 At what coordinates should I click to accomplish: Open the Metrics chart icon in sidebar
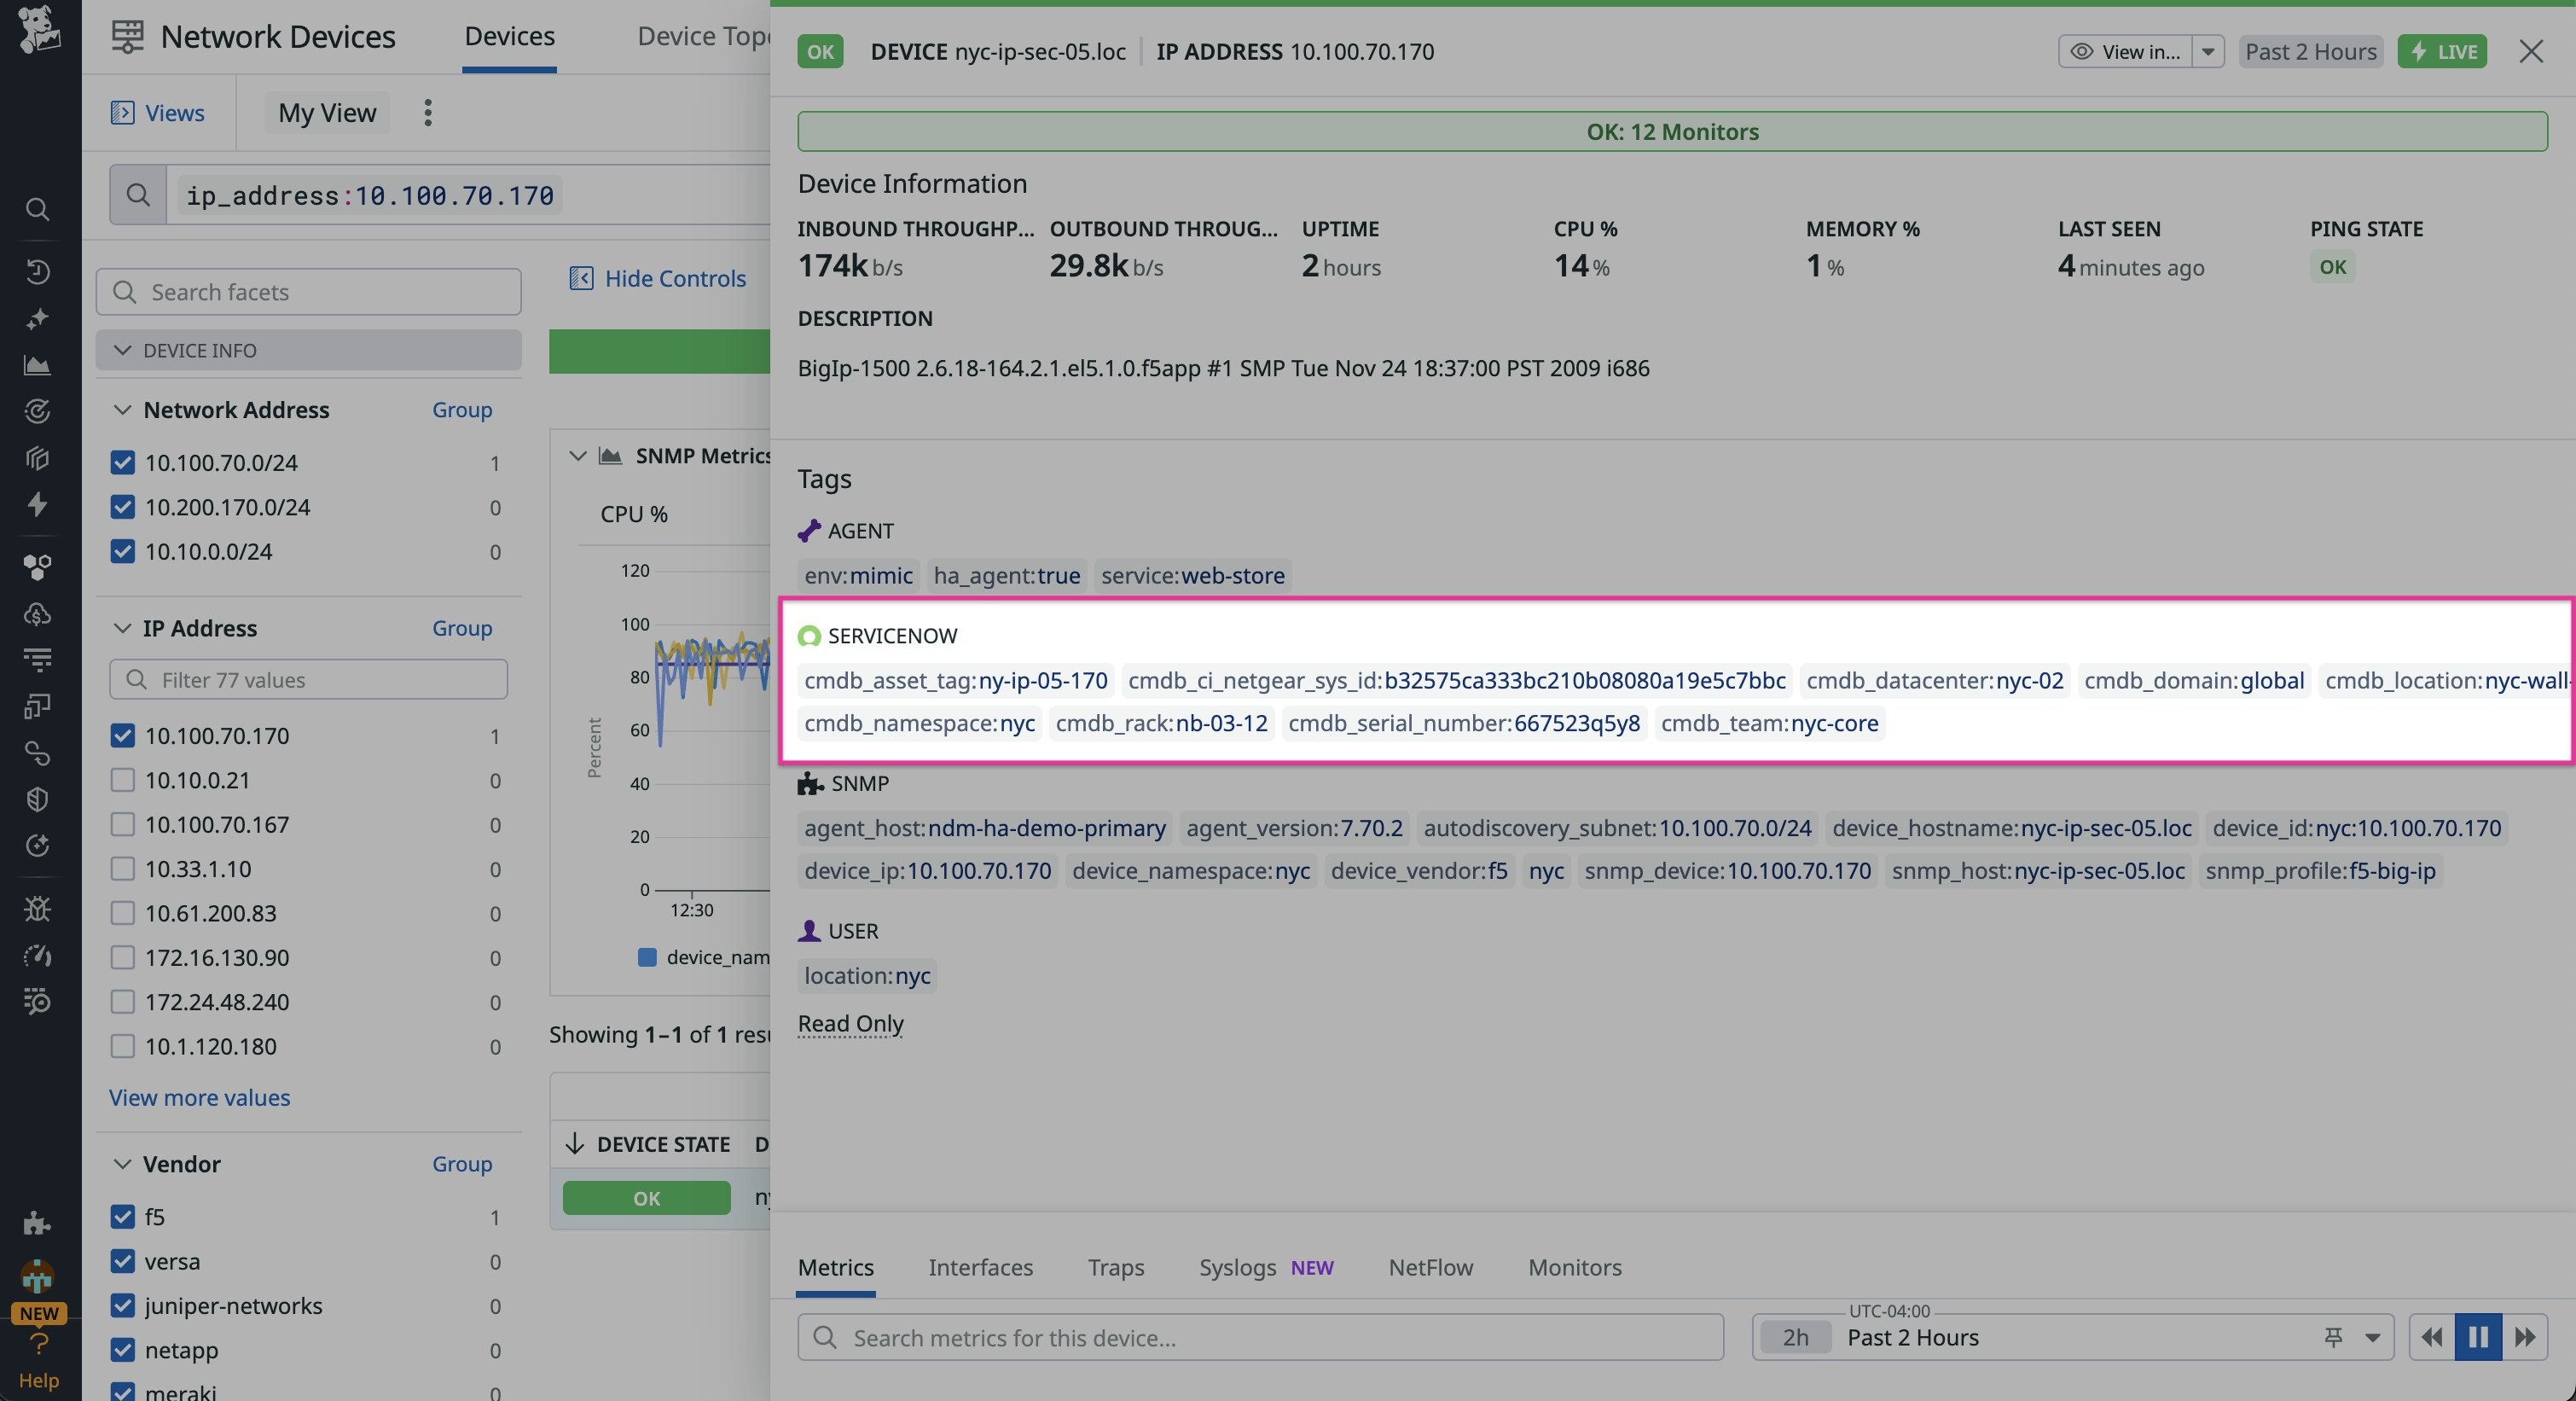pos(37,365)
